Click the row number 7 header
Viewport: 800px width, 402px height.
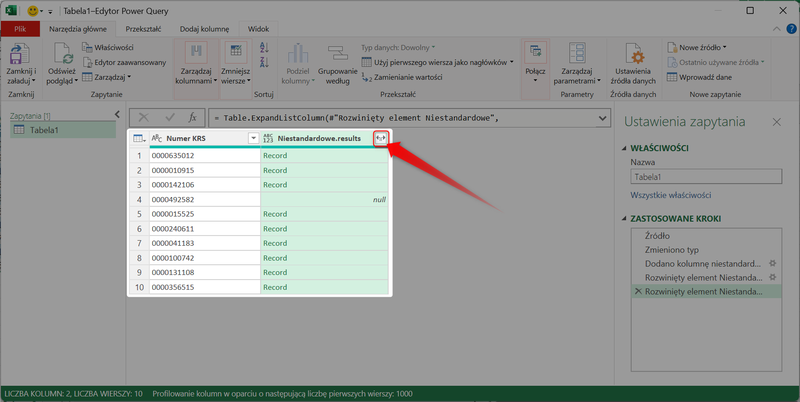point(139,243)
